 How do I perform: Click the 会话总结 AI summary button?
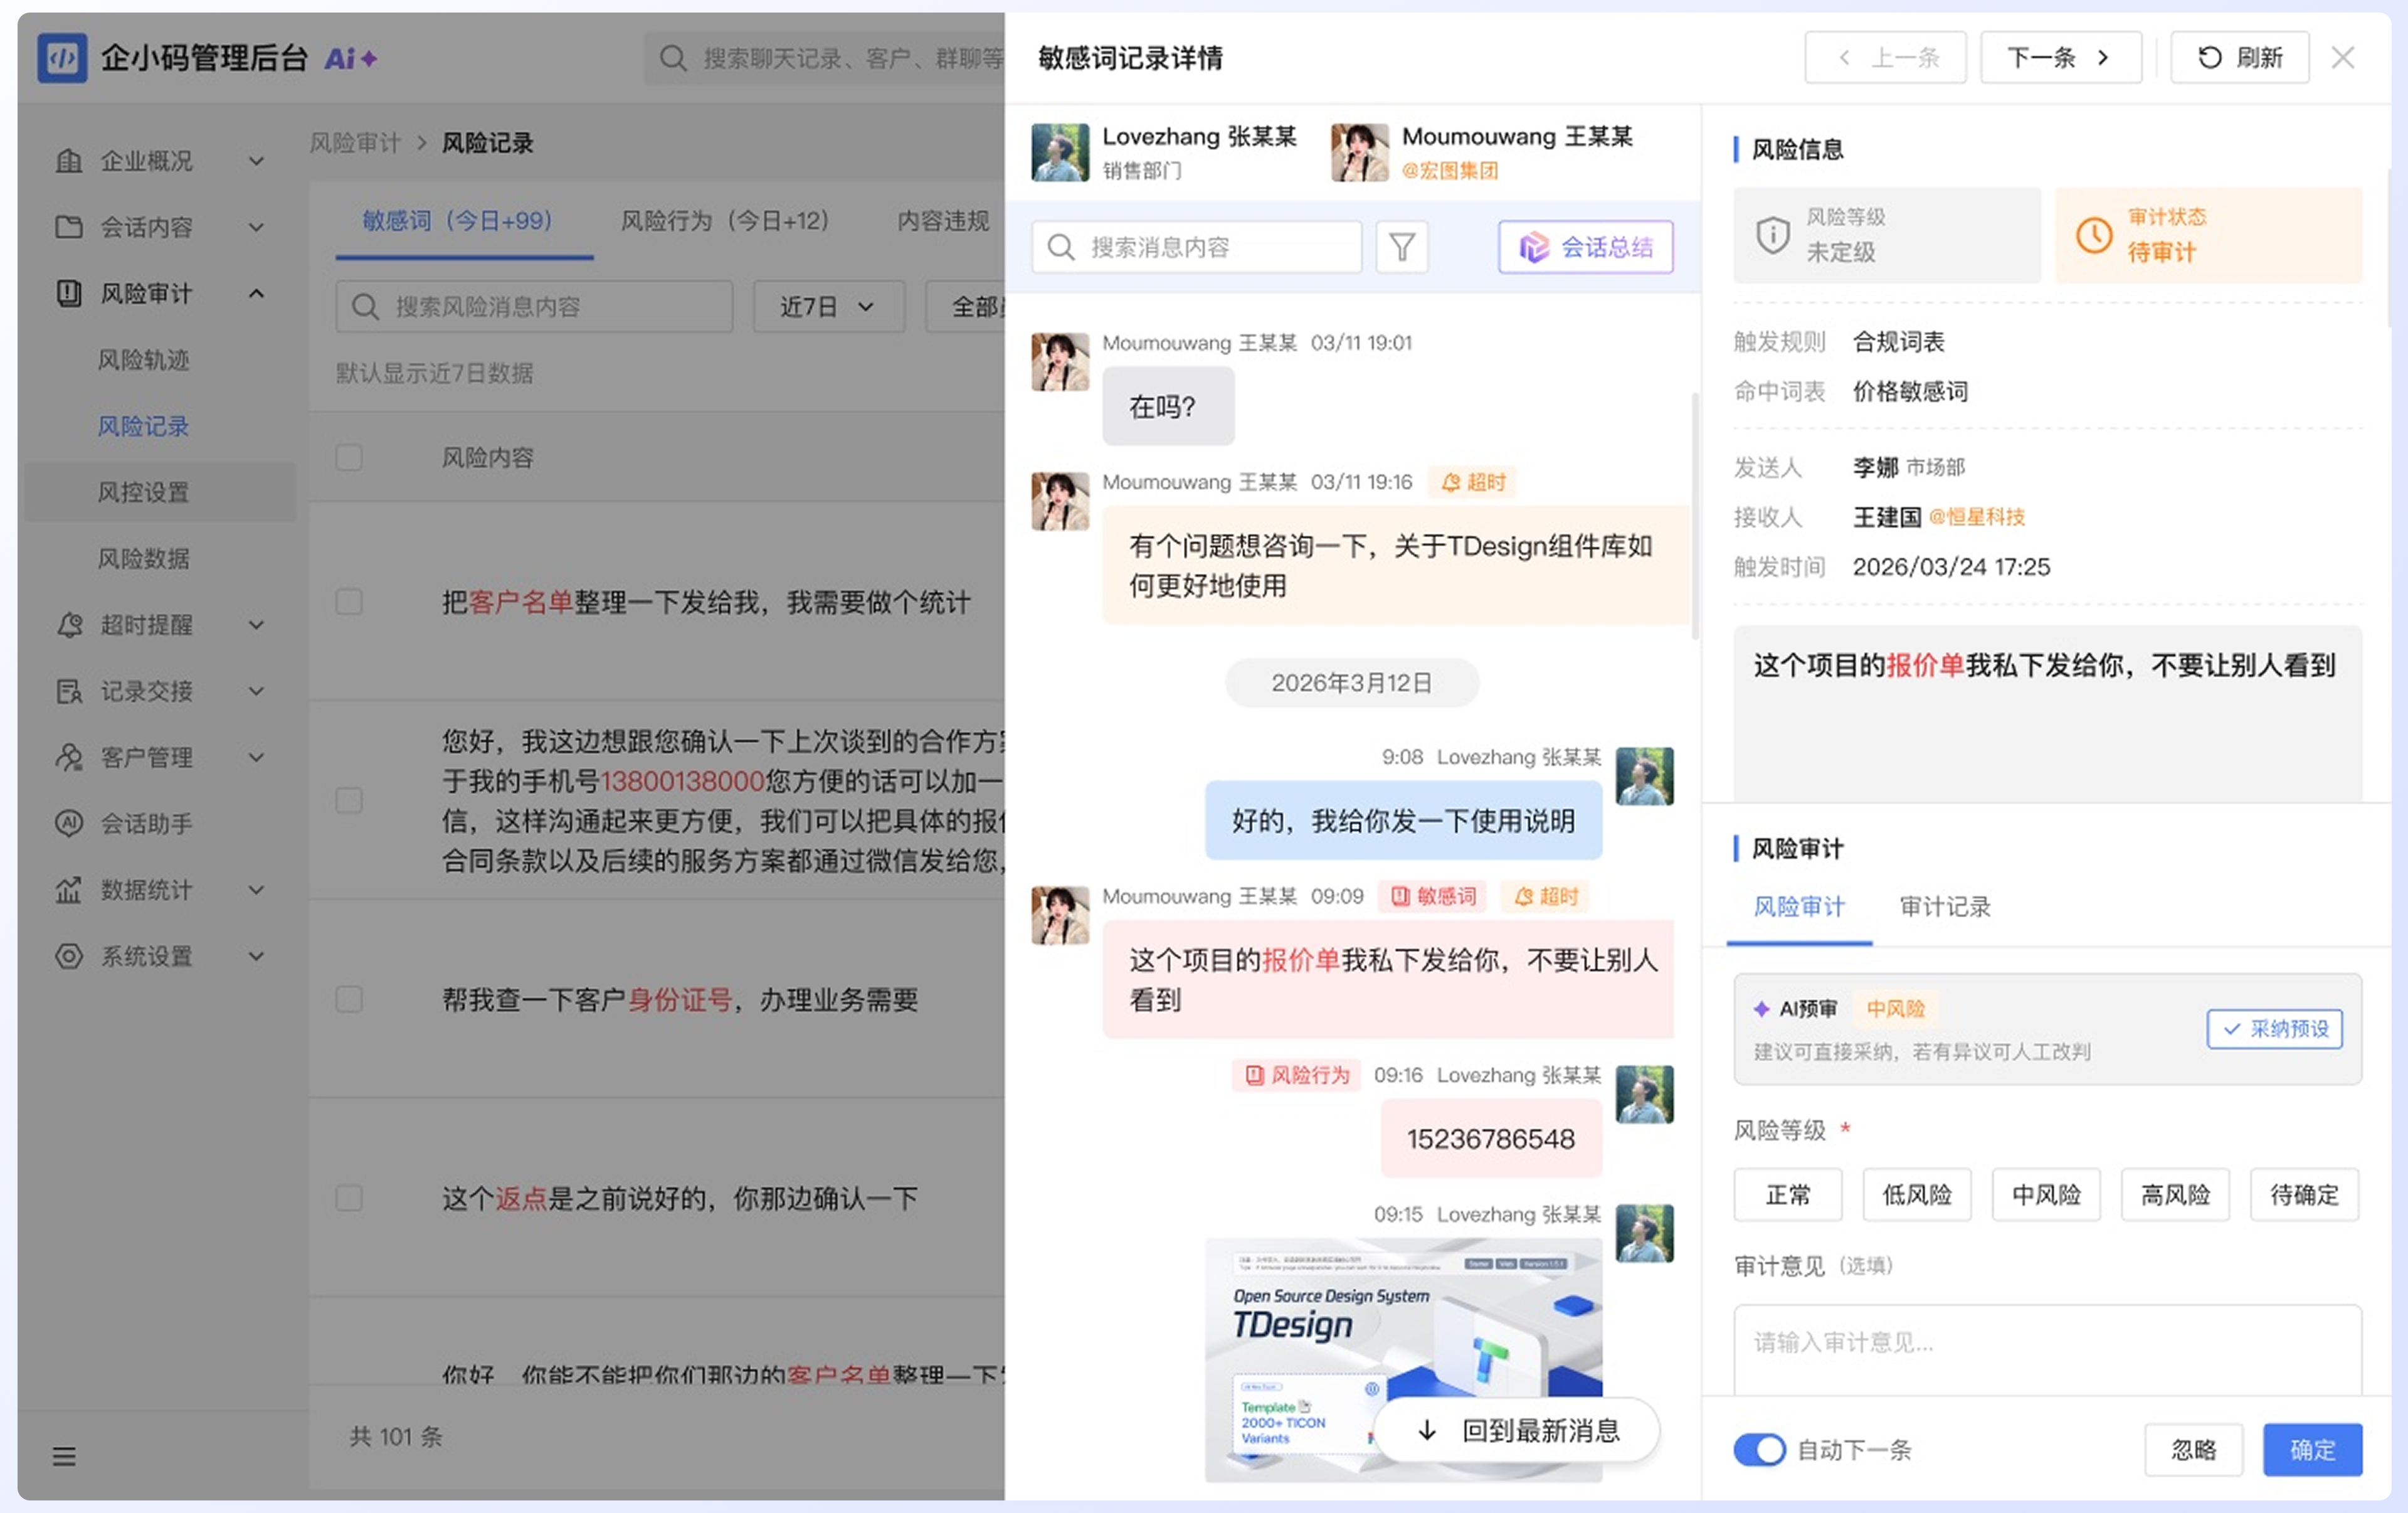coord(1585,247)
